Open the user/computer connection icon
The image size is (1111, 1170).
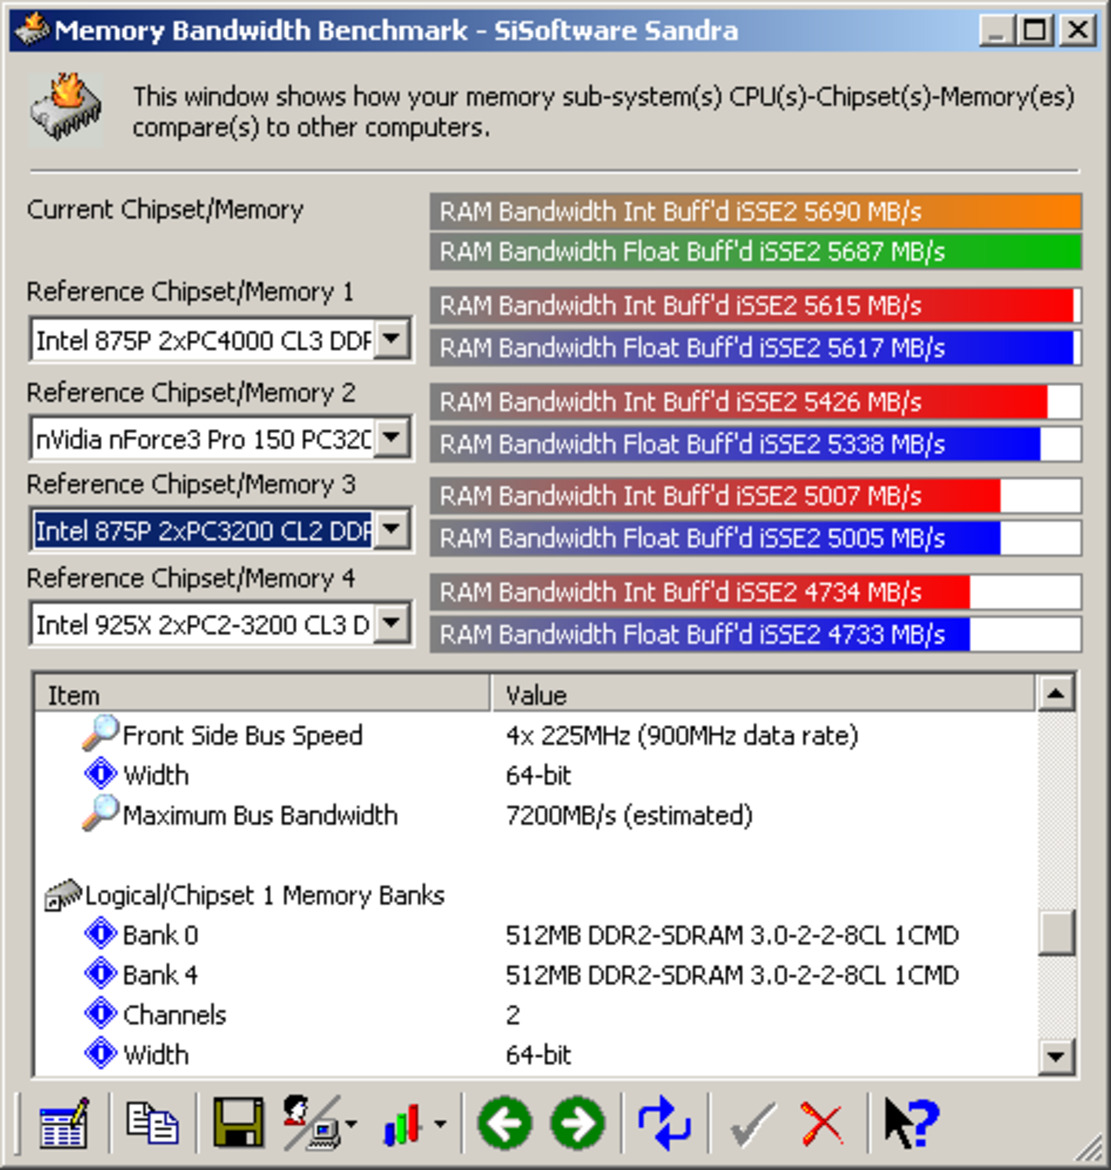(x=310, y=1122)
